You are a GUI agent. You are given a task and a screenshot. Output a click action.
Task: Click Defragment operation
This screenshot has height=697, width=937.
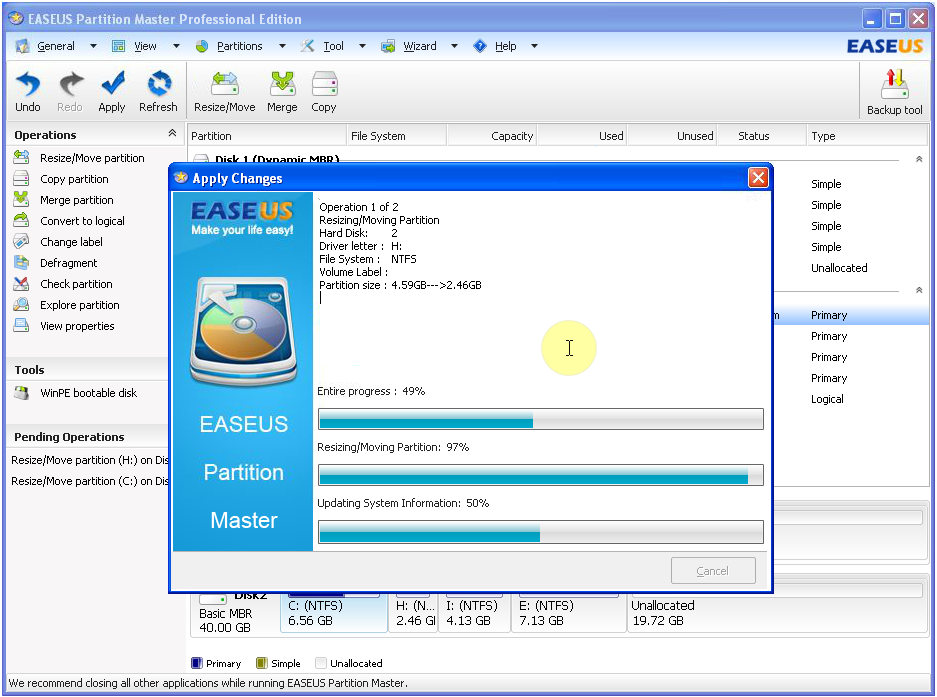click(68, 262)
